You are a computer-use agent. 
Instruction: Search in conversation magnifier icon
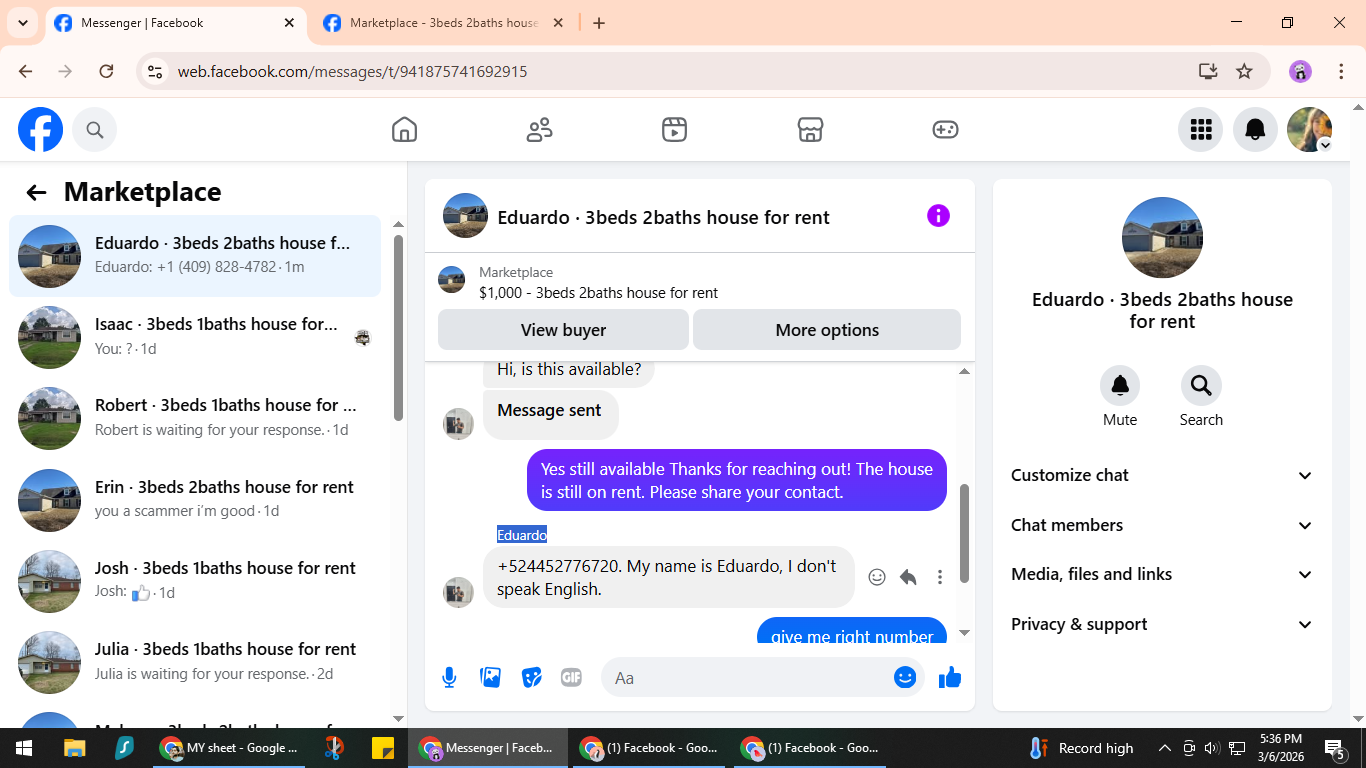tap(1201, 385)
